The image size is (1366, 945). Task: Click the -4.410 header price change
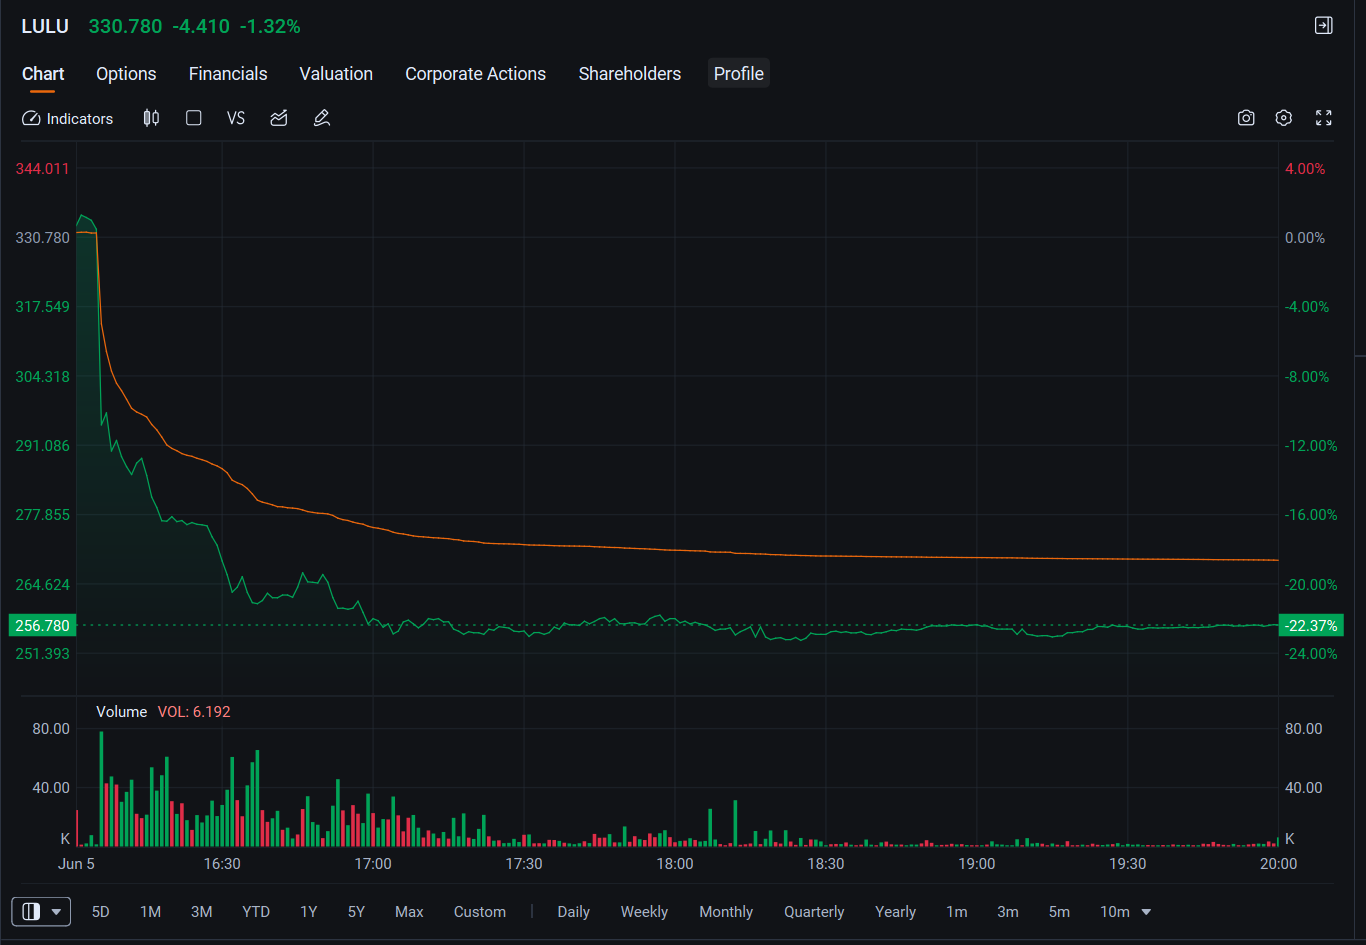[x=201, y=26]
